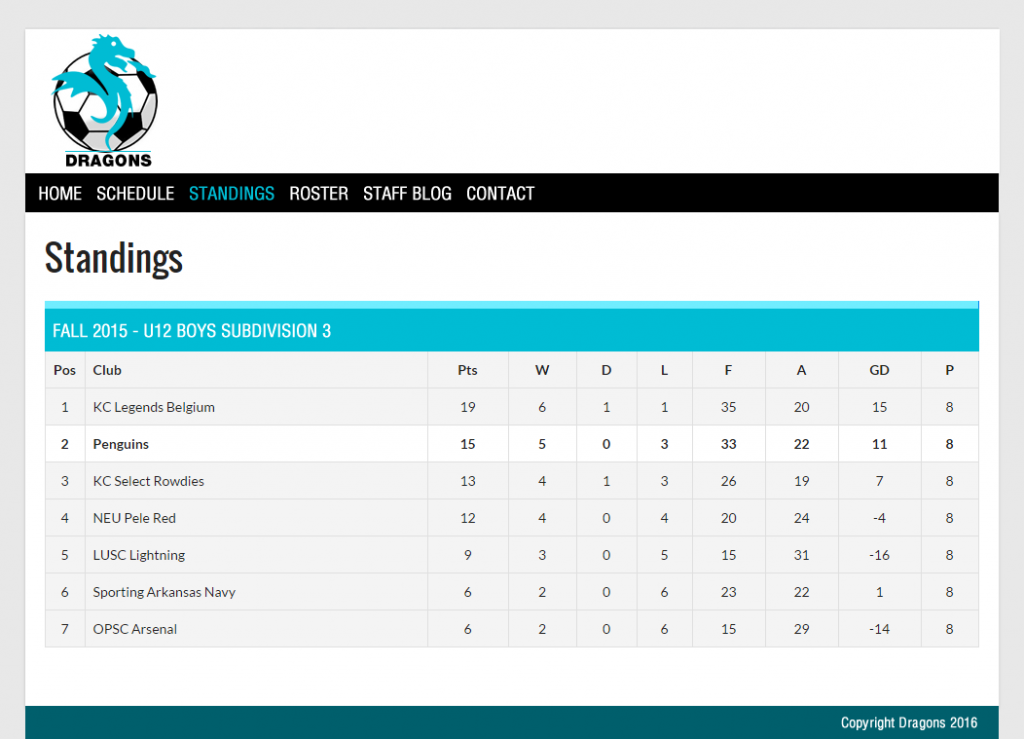The image size is (1024, 739).
Task: Open the Sporting Arkansas Navy club link
Action: (x=164, y=592)
